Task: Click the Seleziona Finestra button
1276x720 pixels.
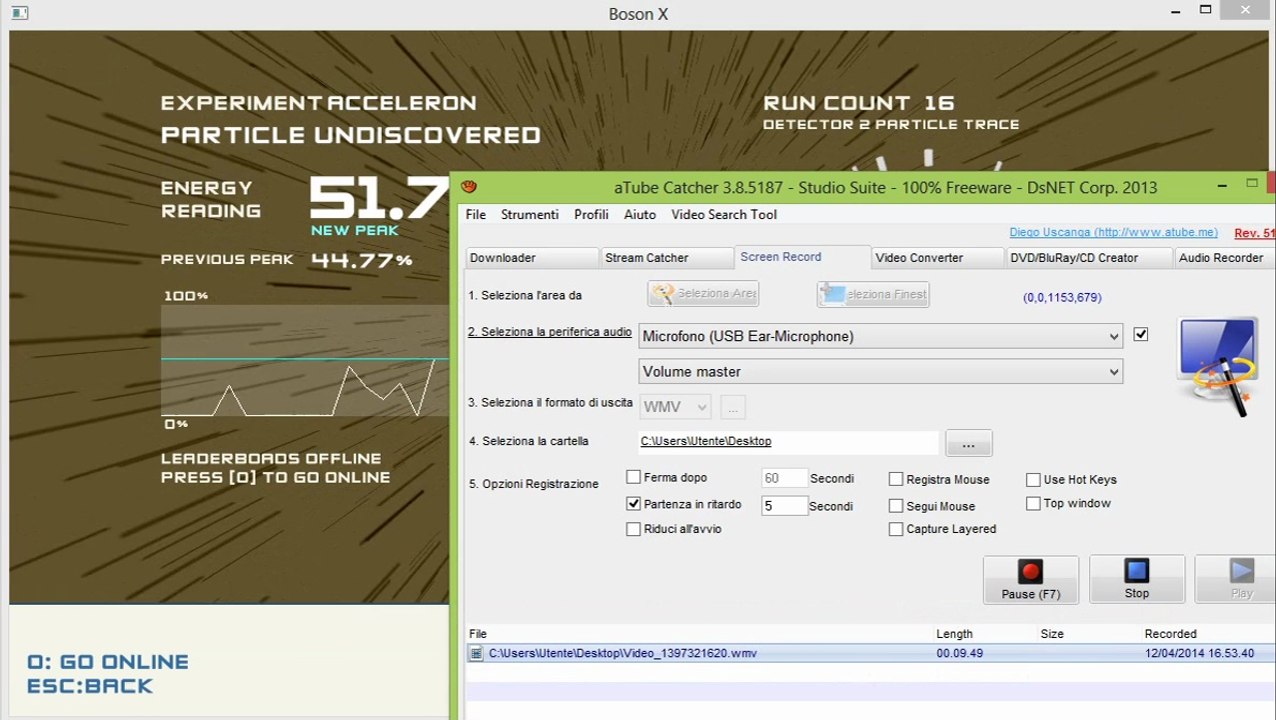Action: [x=873, y=294]
